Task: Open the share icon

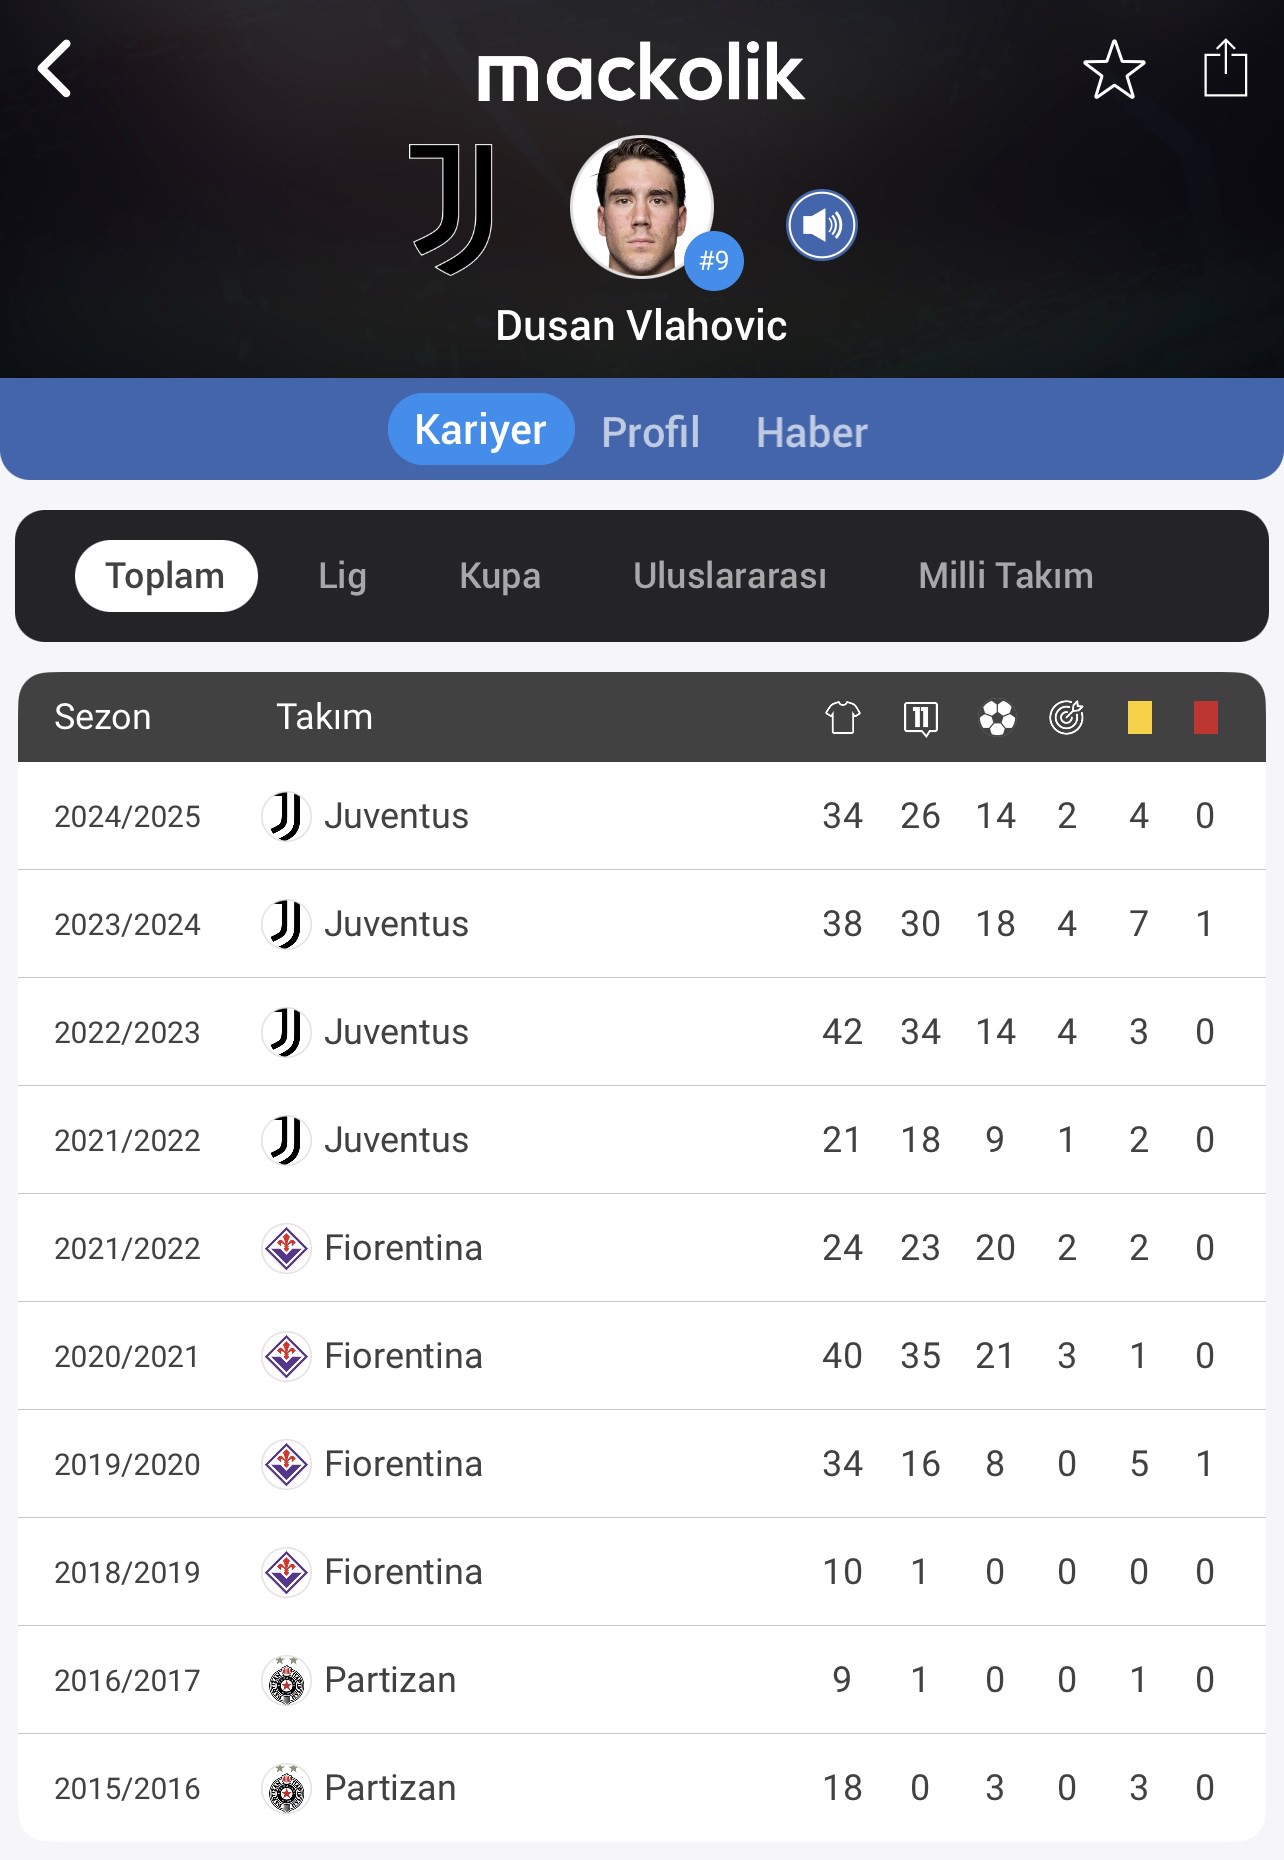Action: tap(1225, 68)
